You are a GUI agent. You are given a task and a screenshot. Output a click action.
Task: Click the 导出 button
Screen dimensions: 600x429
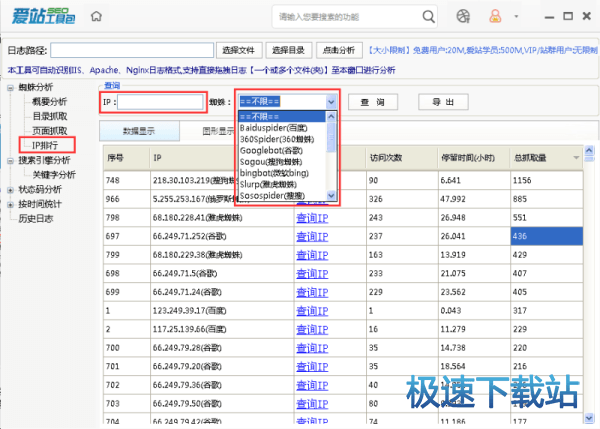tap(443, 102)
